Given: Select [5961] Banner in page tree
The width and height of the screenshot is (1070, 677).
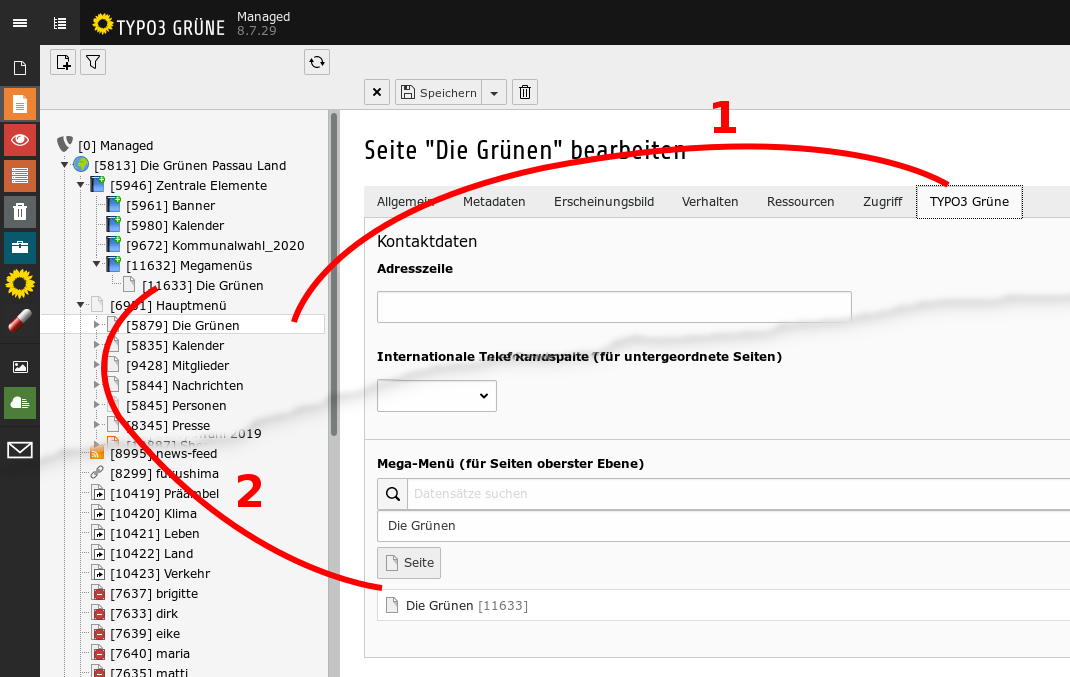Looking at the screenshot, I should 171,205.
